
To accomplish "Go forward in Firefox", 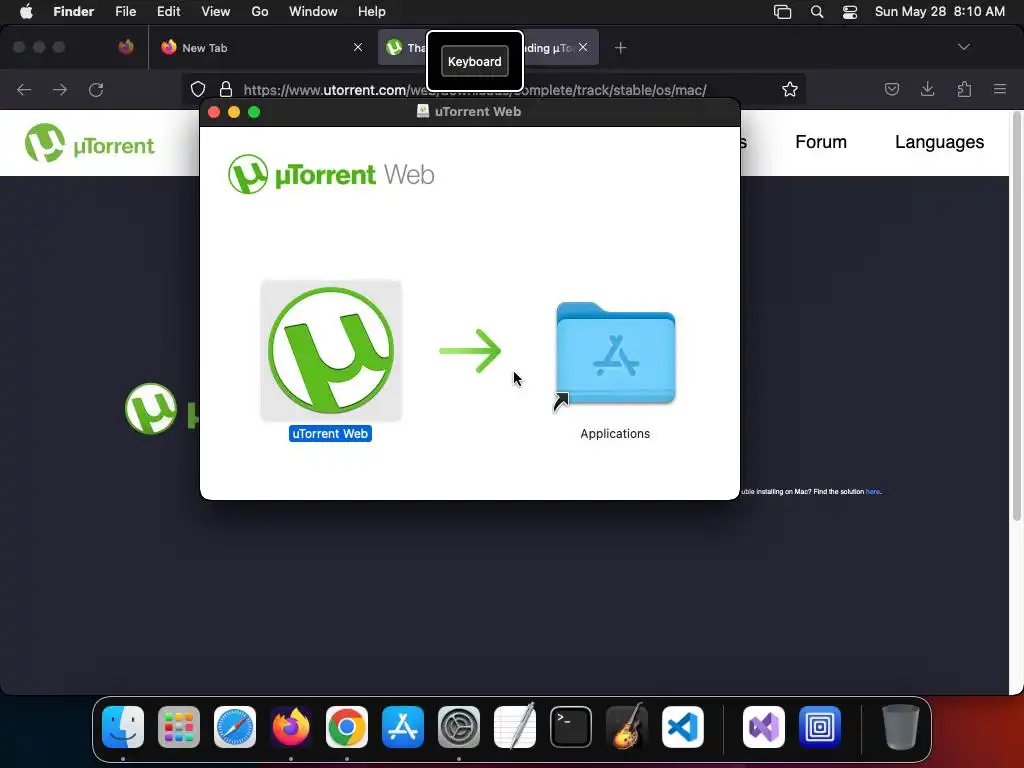I will pyautogui.click(x=60, y=89).
